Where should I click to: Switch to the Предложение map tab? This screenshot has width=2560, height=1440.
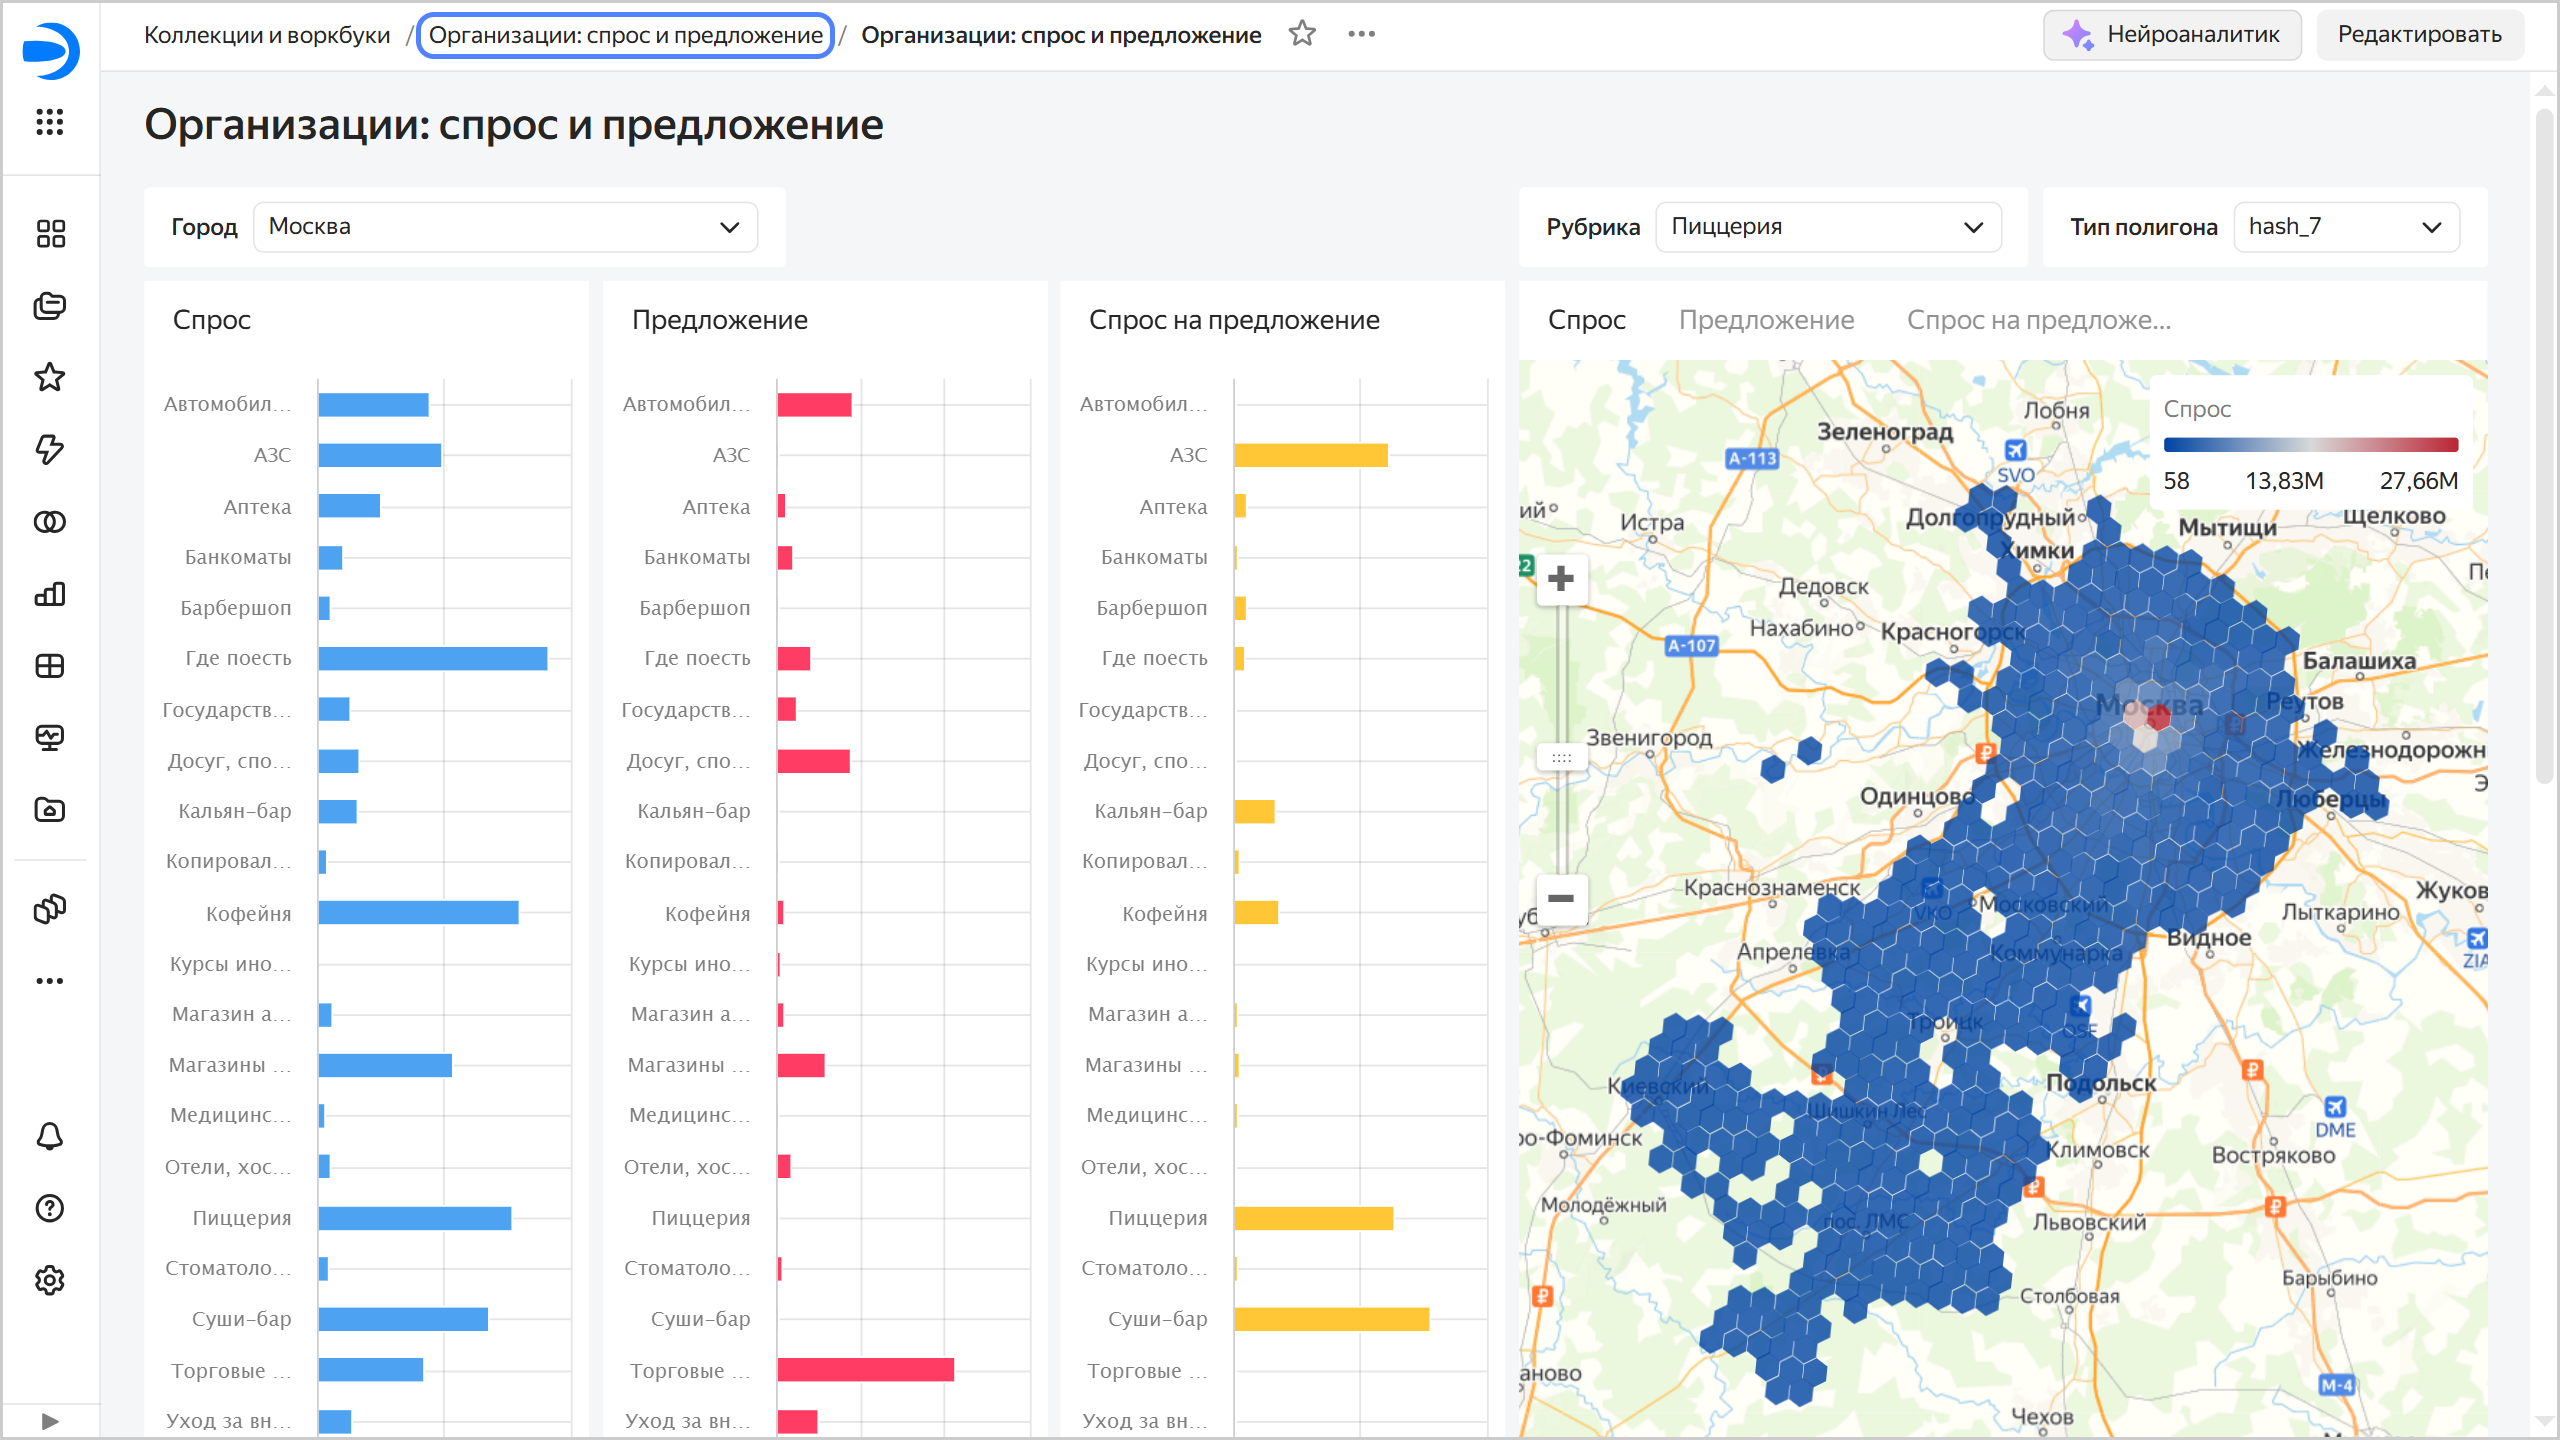[x=1766, y=320]
